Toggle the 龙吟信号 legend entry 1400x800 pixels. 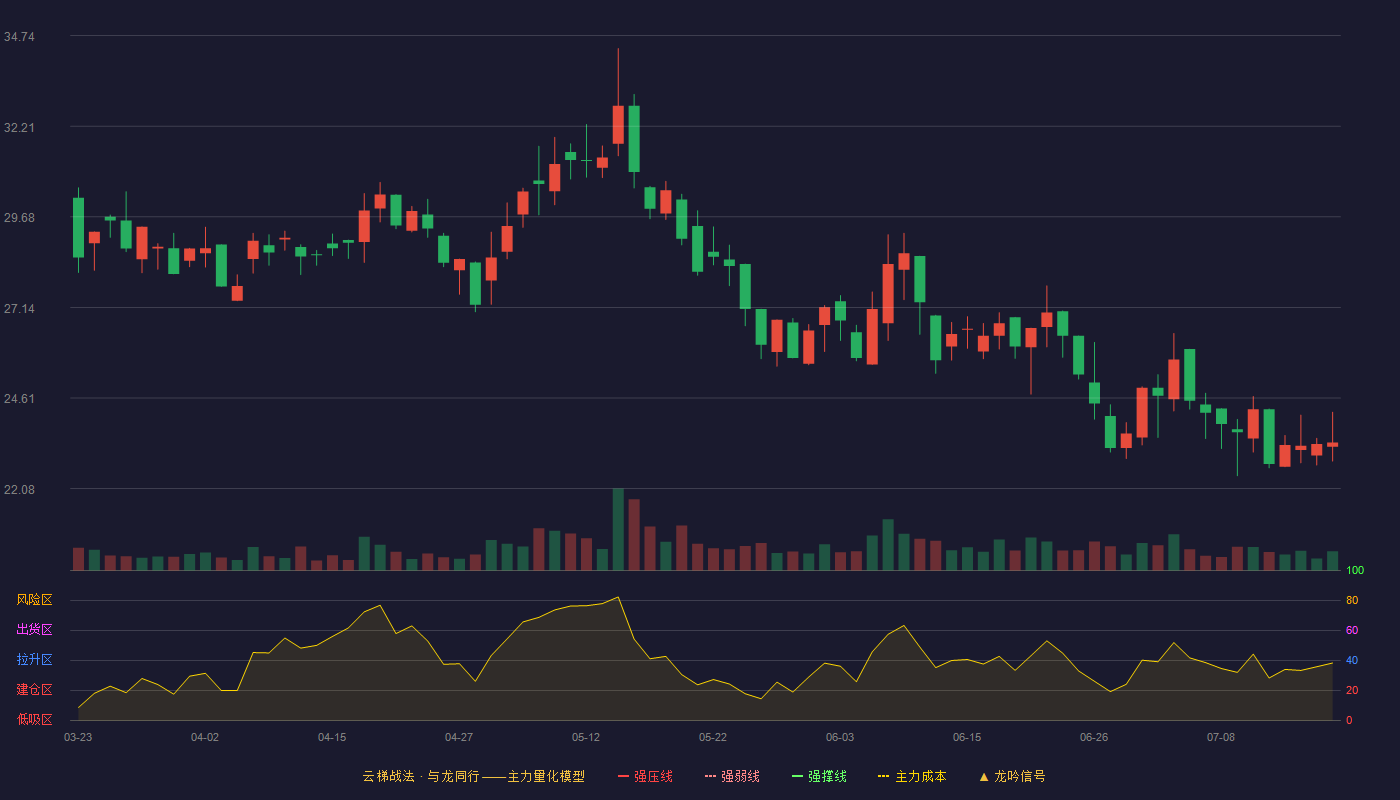[1012, 776]
